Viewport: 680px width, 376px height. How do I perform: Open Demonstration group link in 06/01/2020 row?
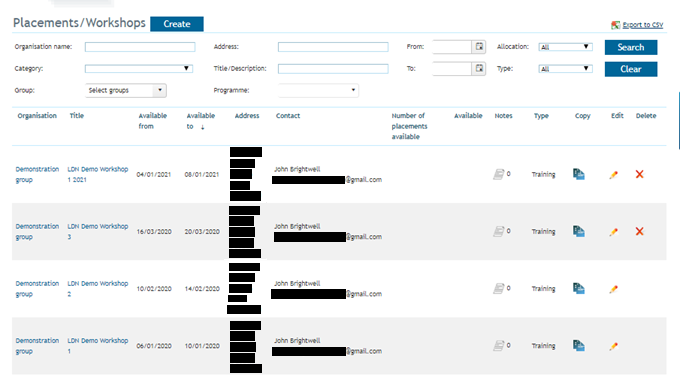pyautogui.click(x=37, y=346)
